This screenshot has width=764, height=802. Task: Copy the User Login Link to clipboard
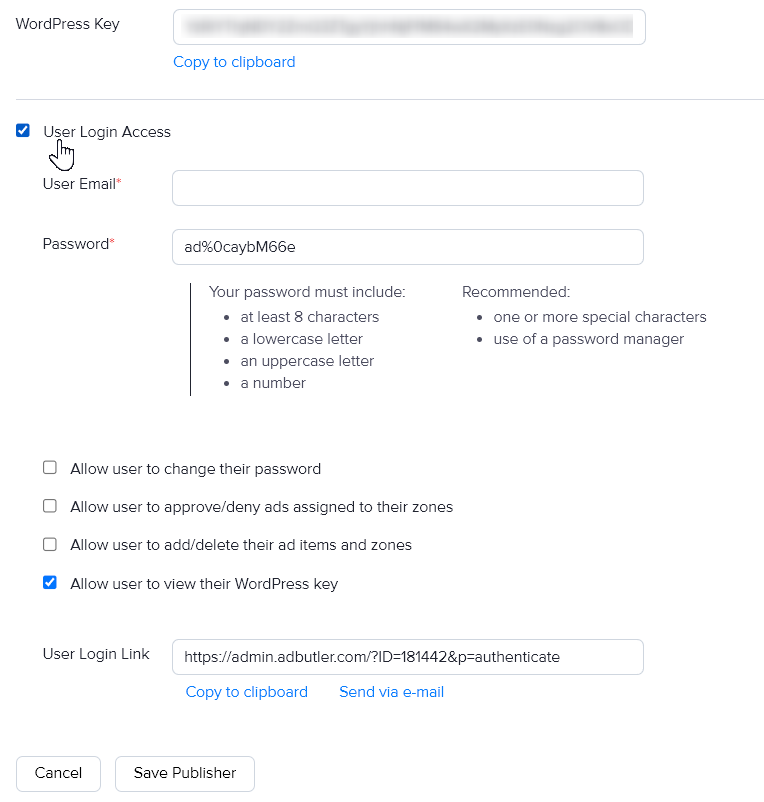tap(246, 692)
